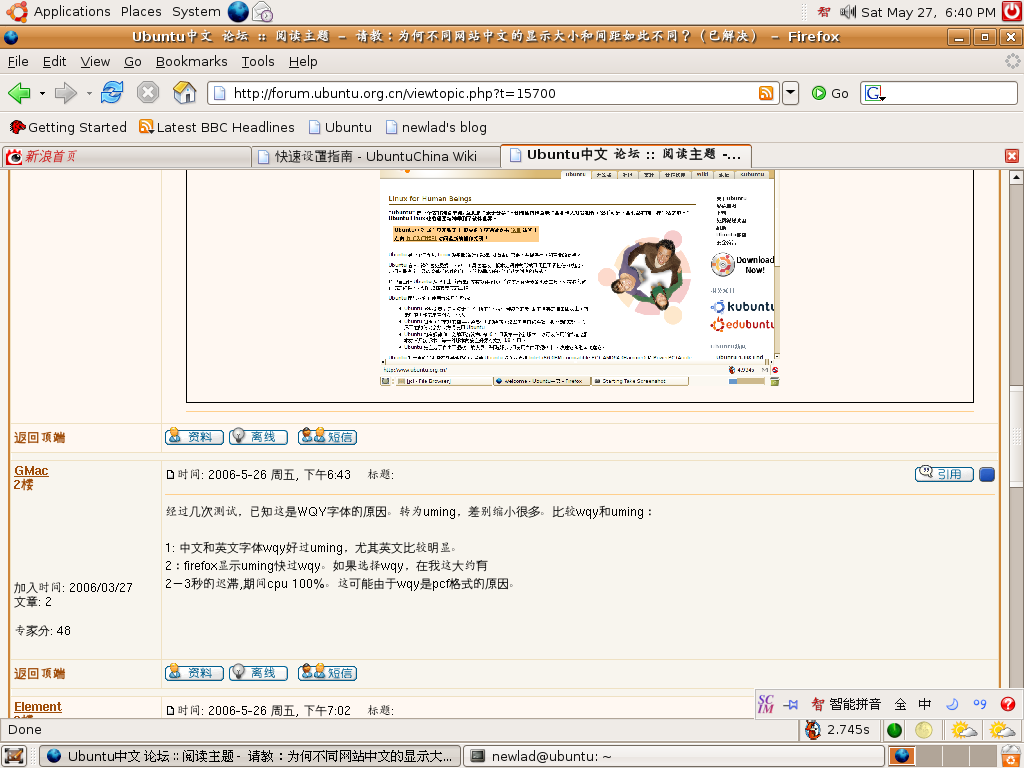Screen dimensions: 1024x768
Task: Open the Ubuntu bookmark in bookmarks toolbar
Action: click(340, 127)
